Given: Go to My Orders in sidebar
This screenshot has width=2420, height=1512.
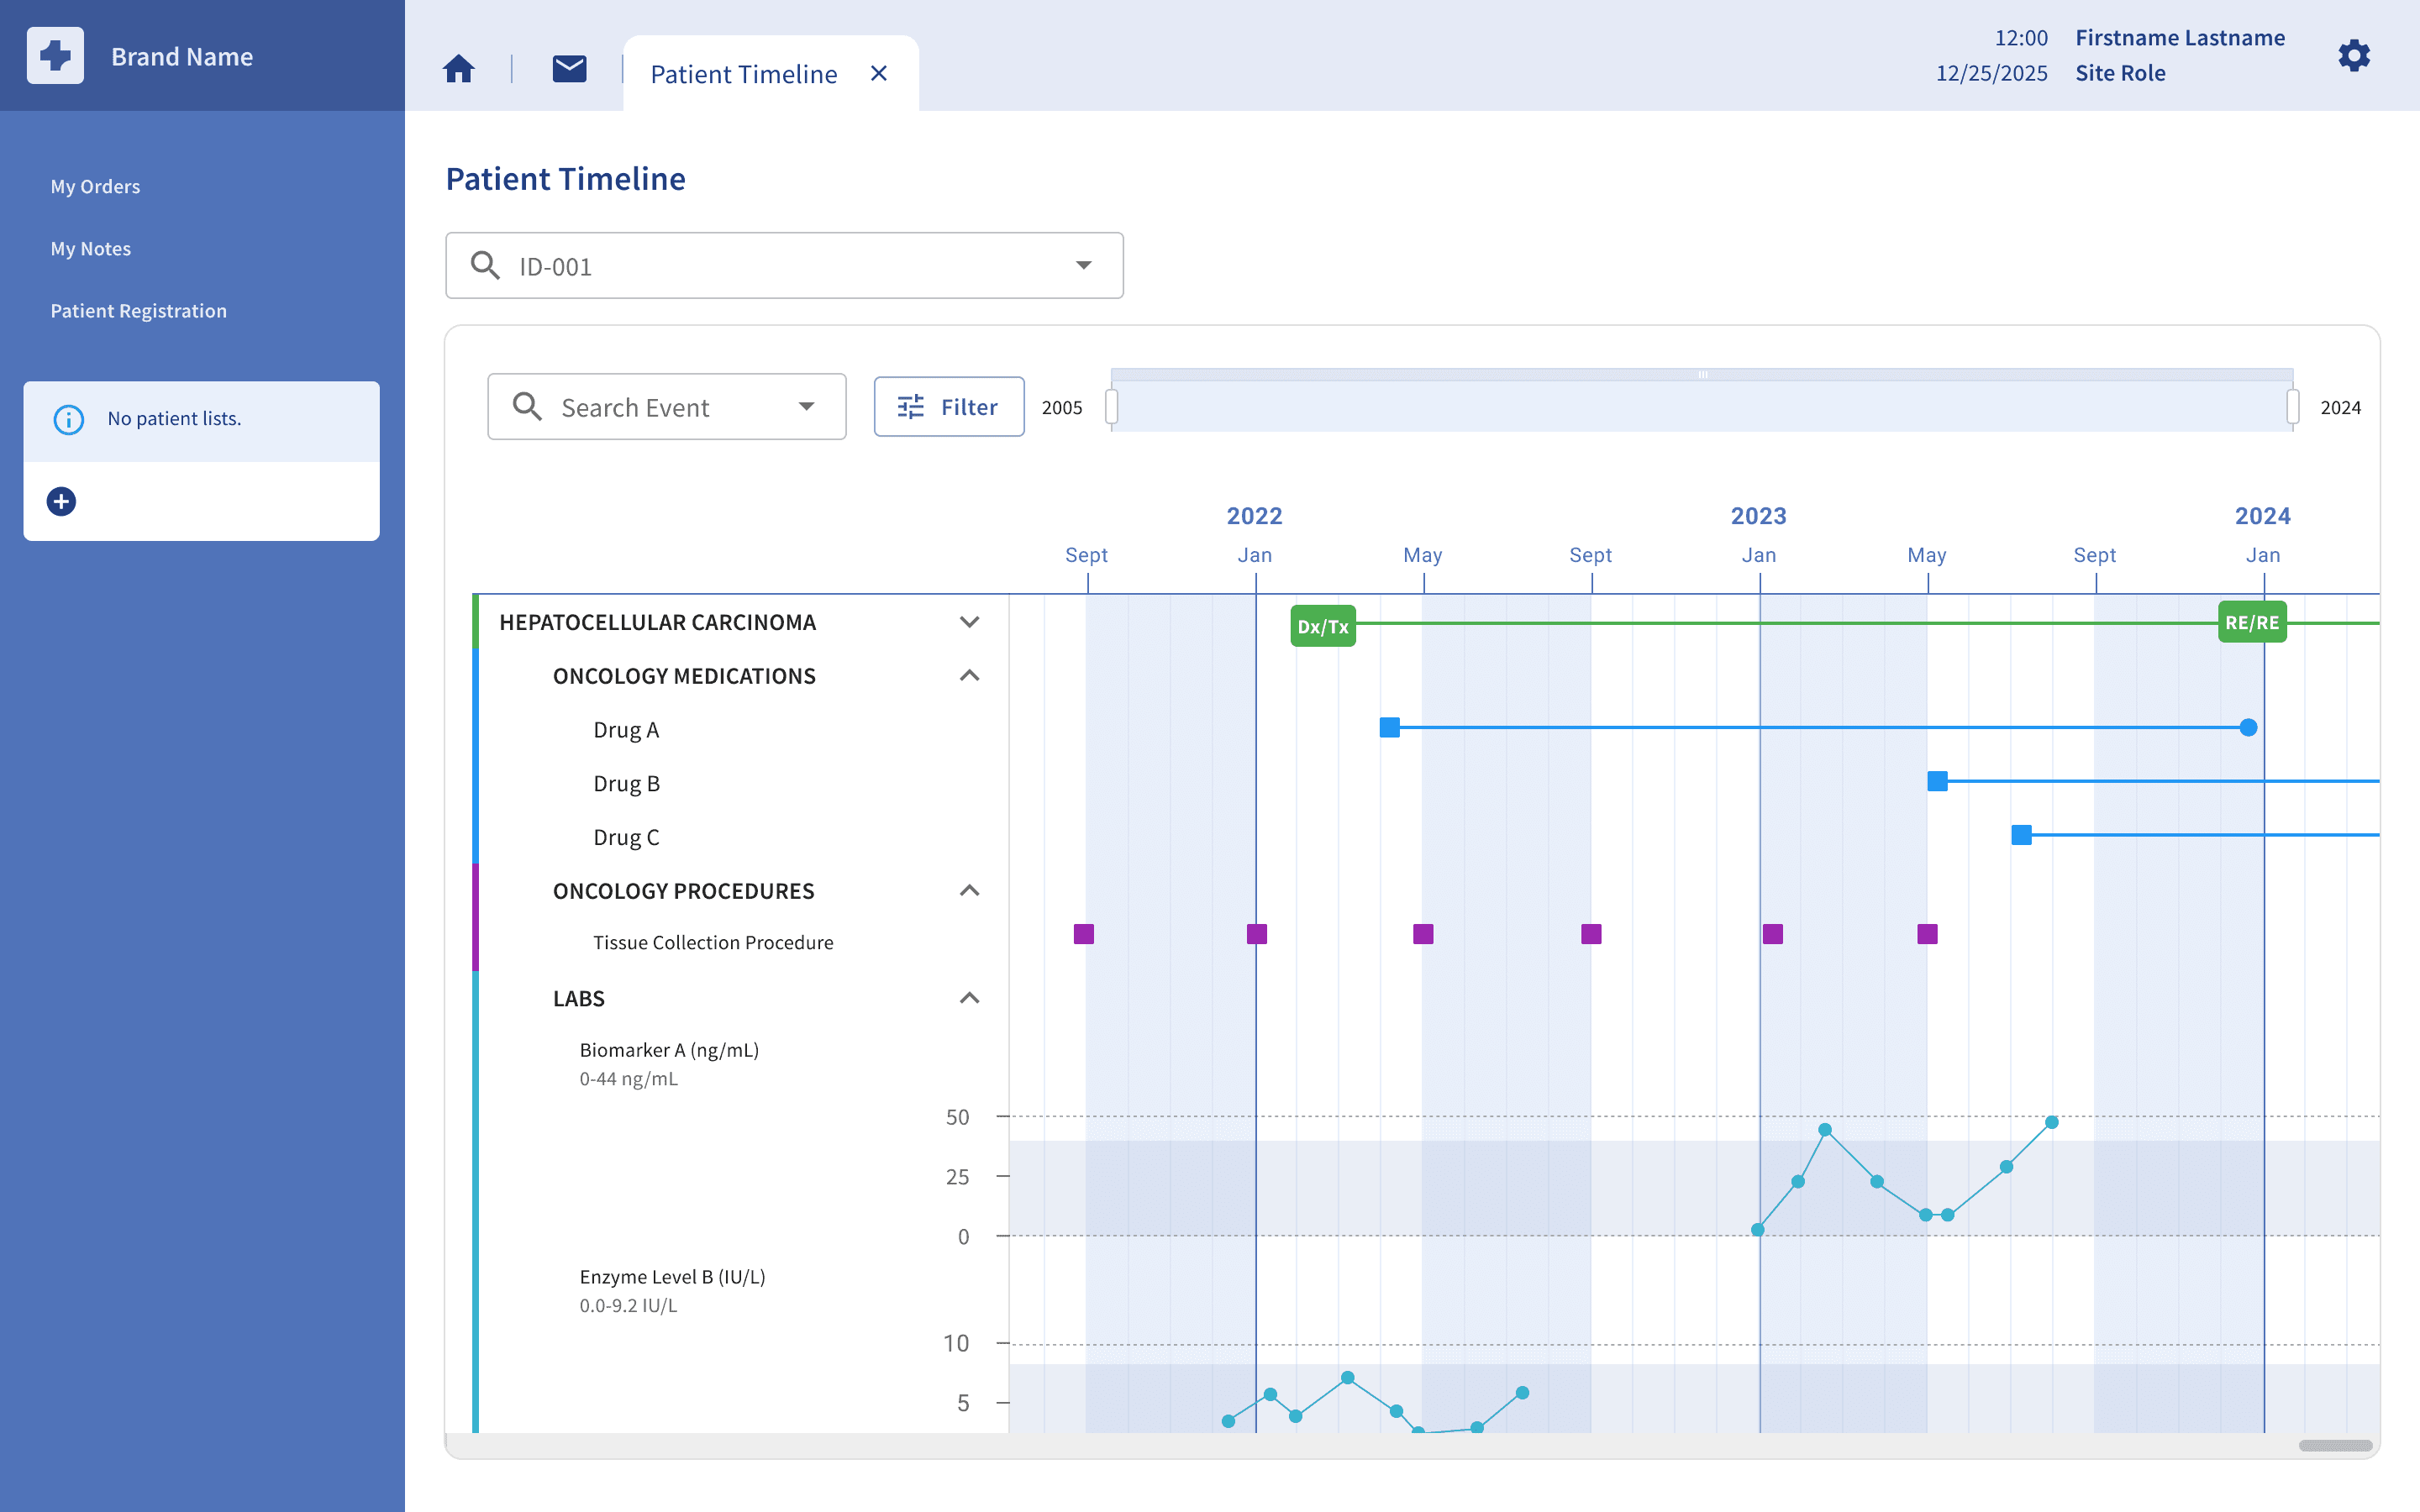Looking at the screenshot, I should click(95, 186).
